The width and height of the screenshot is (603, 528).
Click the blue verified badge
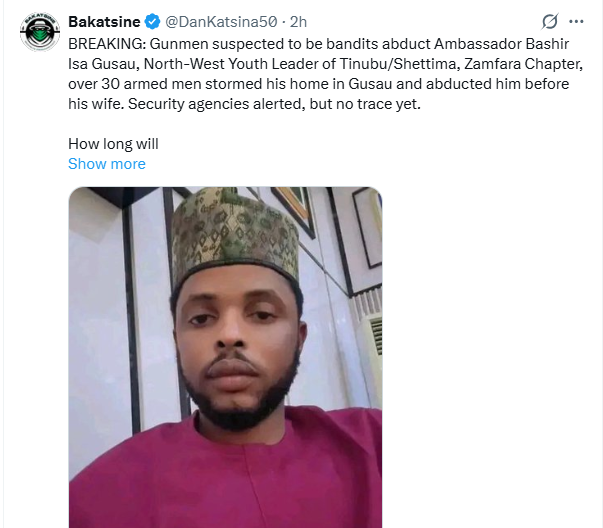(x=151, y=21)
